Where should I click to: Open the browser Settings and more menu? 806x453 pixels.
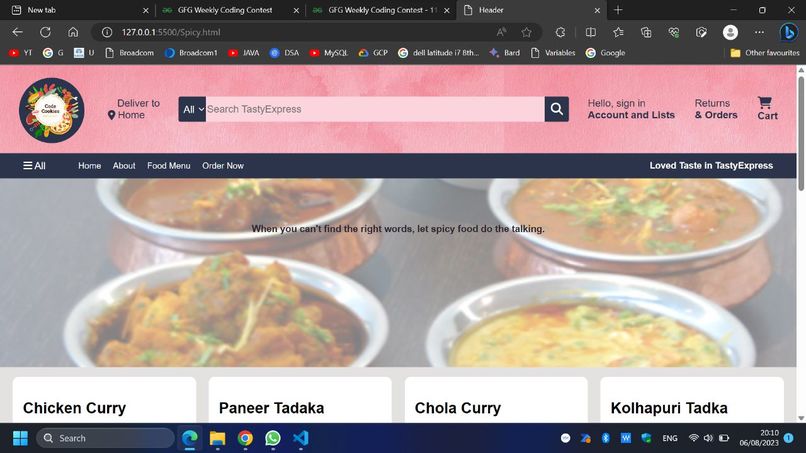coord(759,32)
